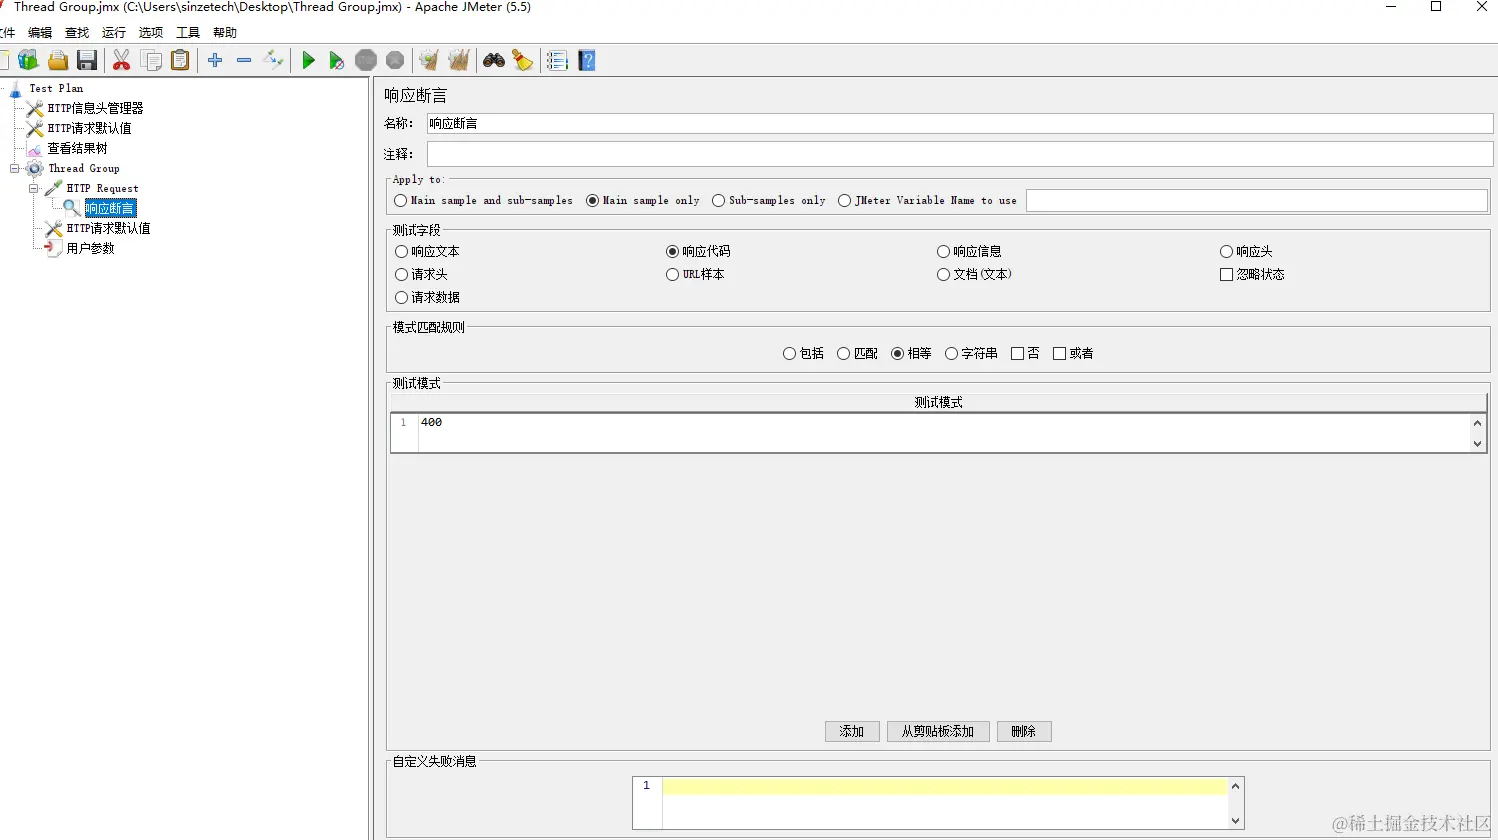Click the Open file folder icon
1498x840 pixels.
(x=58, y=61)
